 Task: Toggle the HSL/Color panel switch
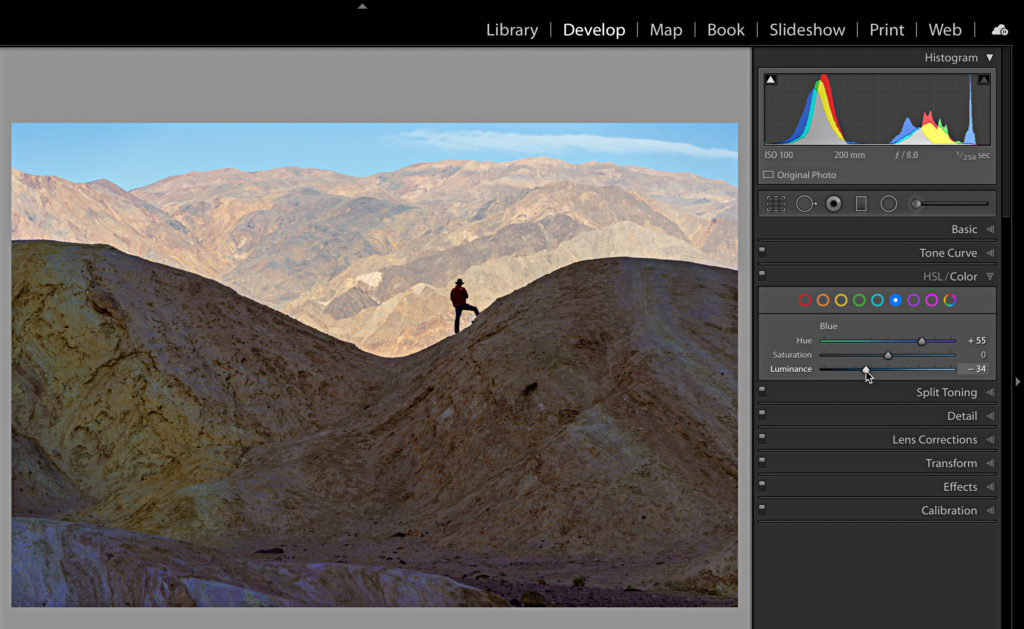click(762, 273)
